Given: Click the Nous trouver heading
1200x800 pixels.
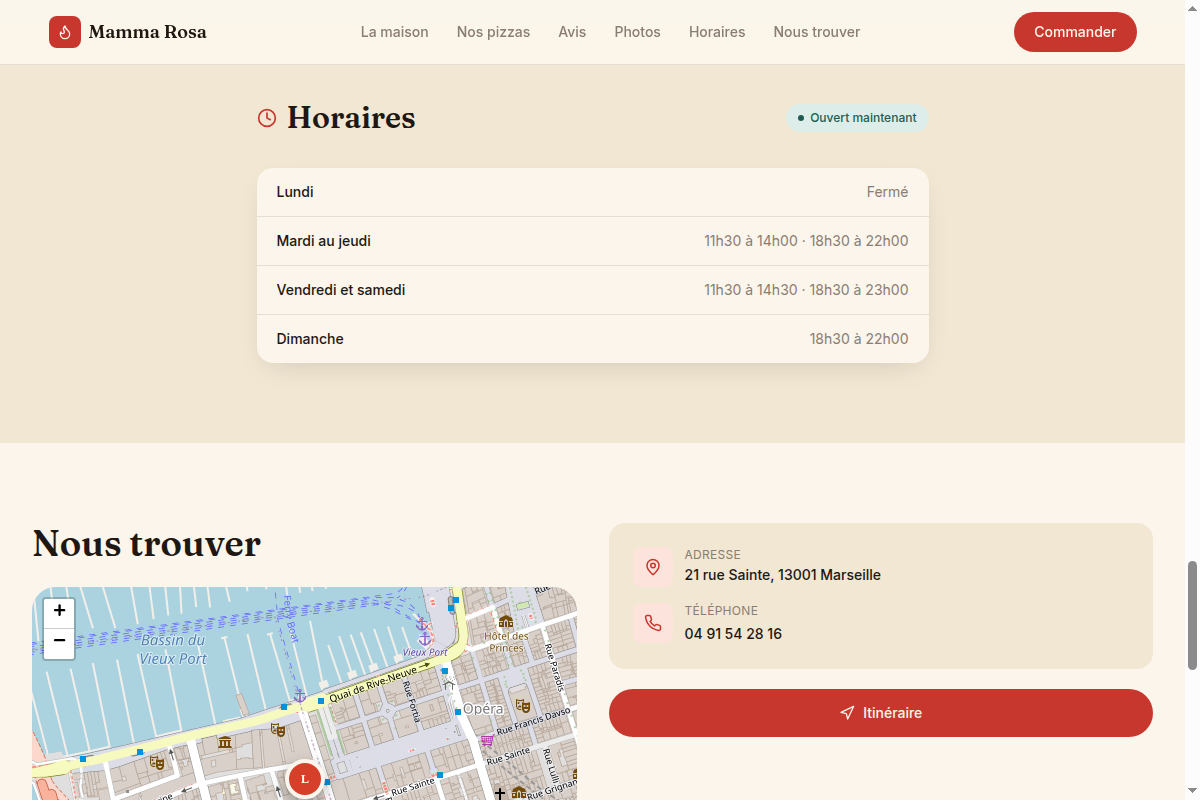Looking at the screenshot, I should coord(147,544).
